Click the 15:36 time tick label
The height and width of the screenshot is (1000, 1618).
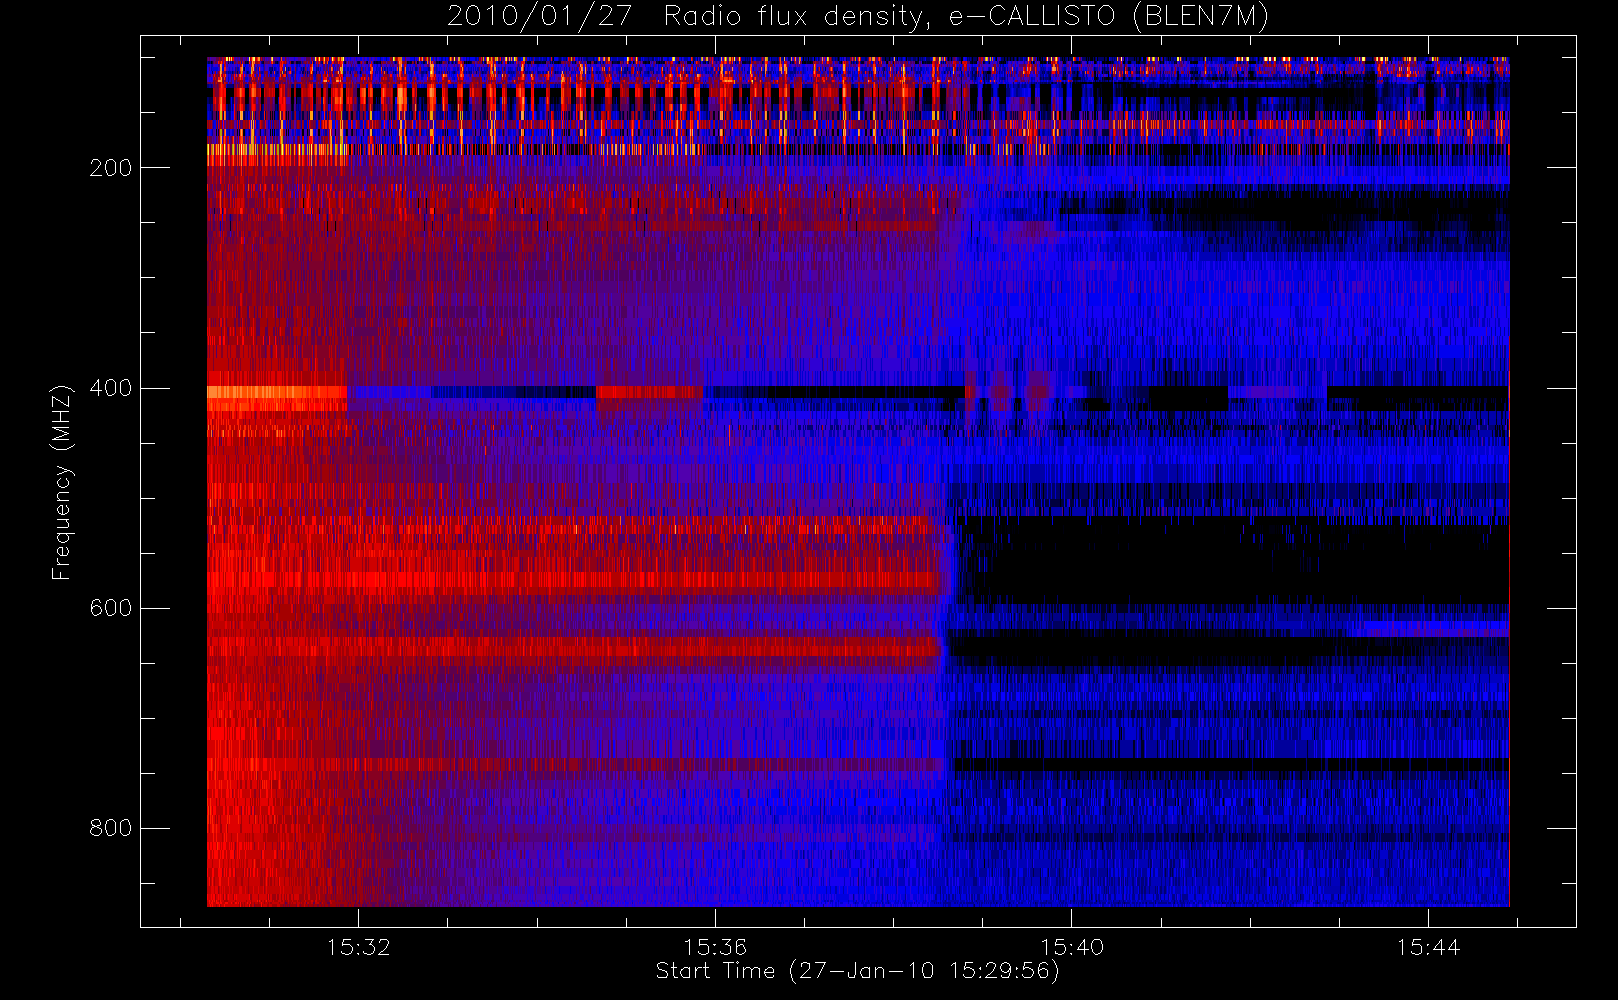point(715,947)
